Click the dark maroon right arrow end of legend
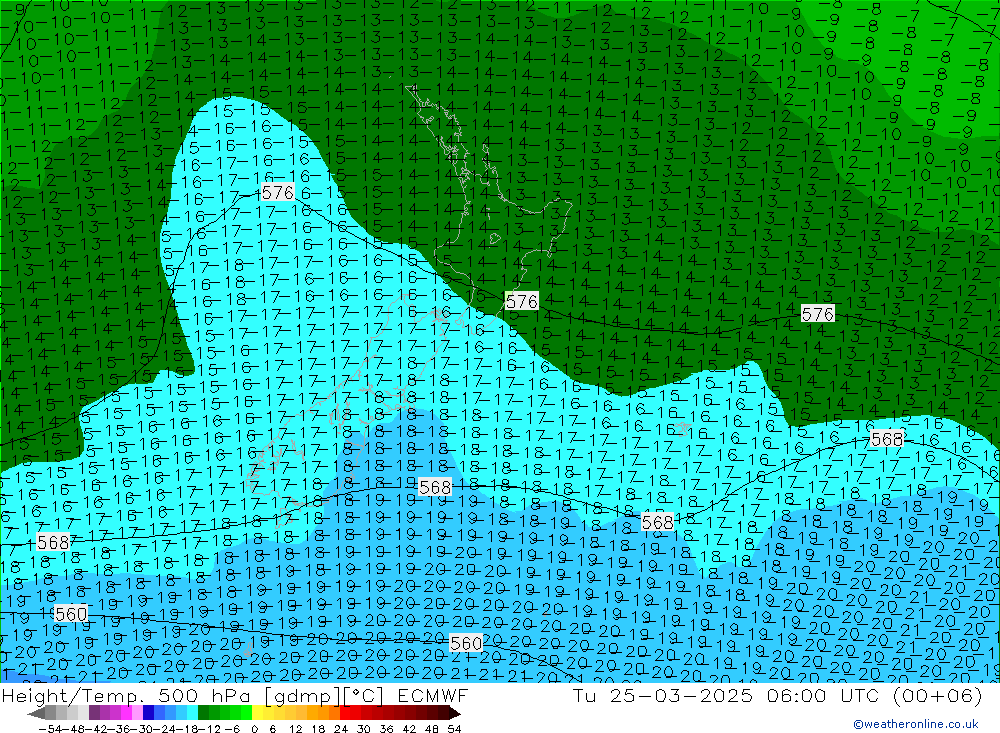Viewport: 1000px width, 733px height. pyautogui.click(x=454, y=713)
